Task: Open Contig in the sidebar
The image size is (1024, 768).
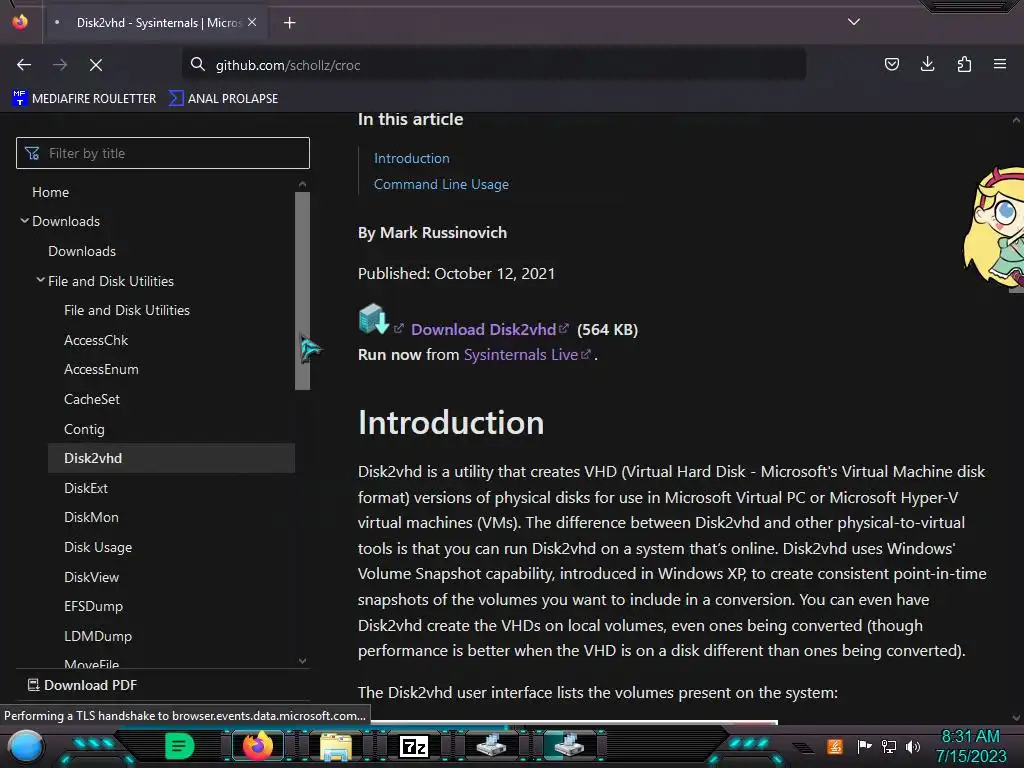Action: click(84, 429)
